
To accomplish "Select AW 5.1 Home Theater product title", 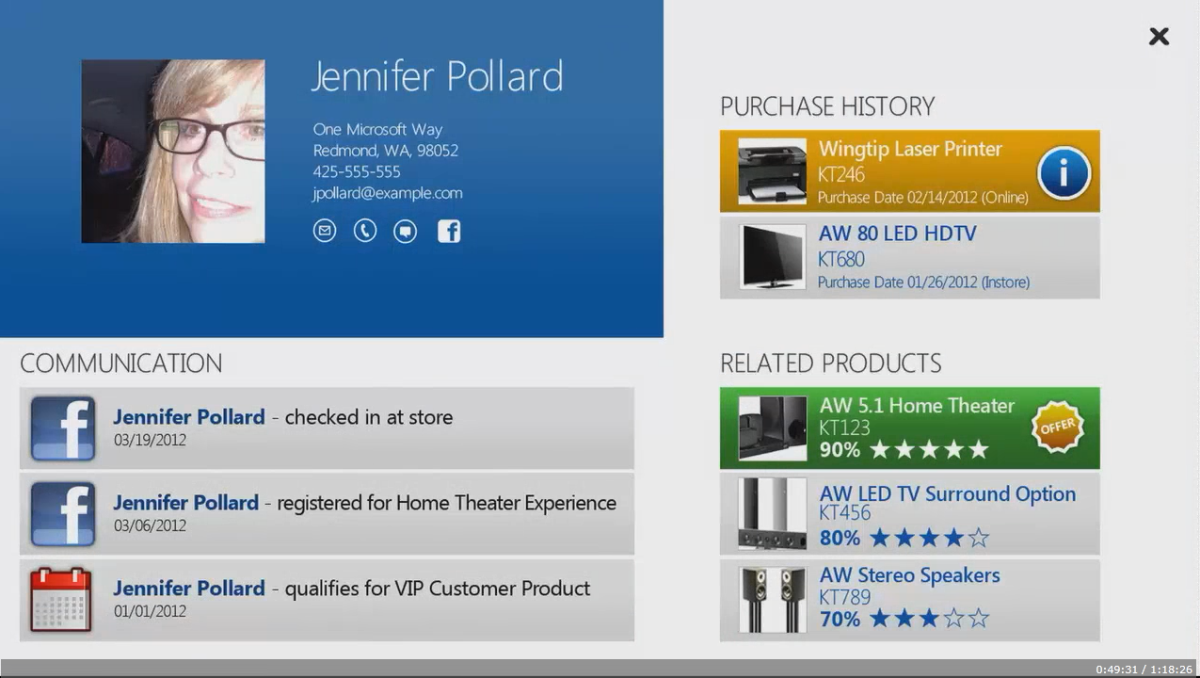I will pyautogui.click(x=916, y=405).
